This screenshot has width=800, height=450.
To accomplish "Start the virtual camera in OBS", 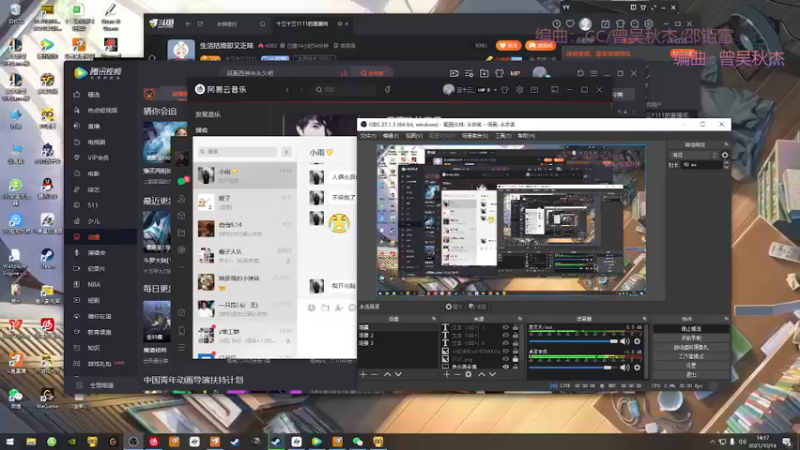I will [x=691, y=347].
